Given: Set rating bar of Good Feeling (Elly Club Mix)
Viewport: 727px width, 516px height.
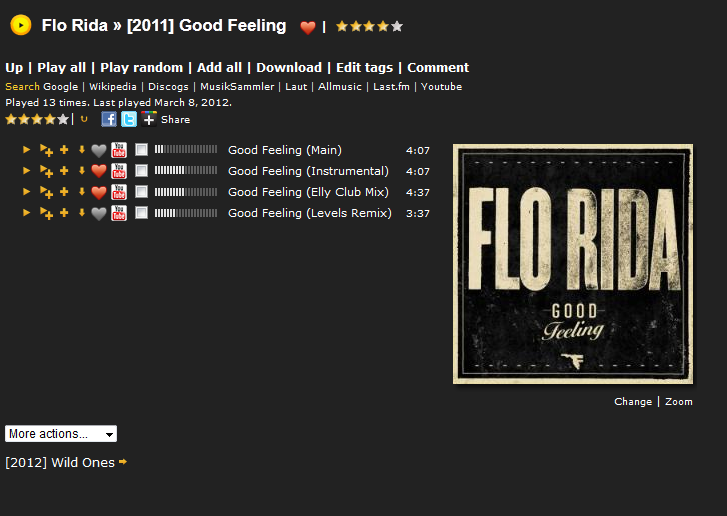Looking at the screenshot, I should coord(185,192).
